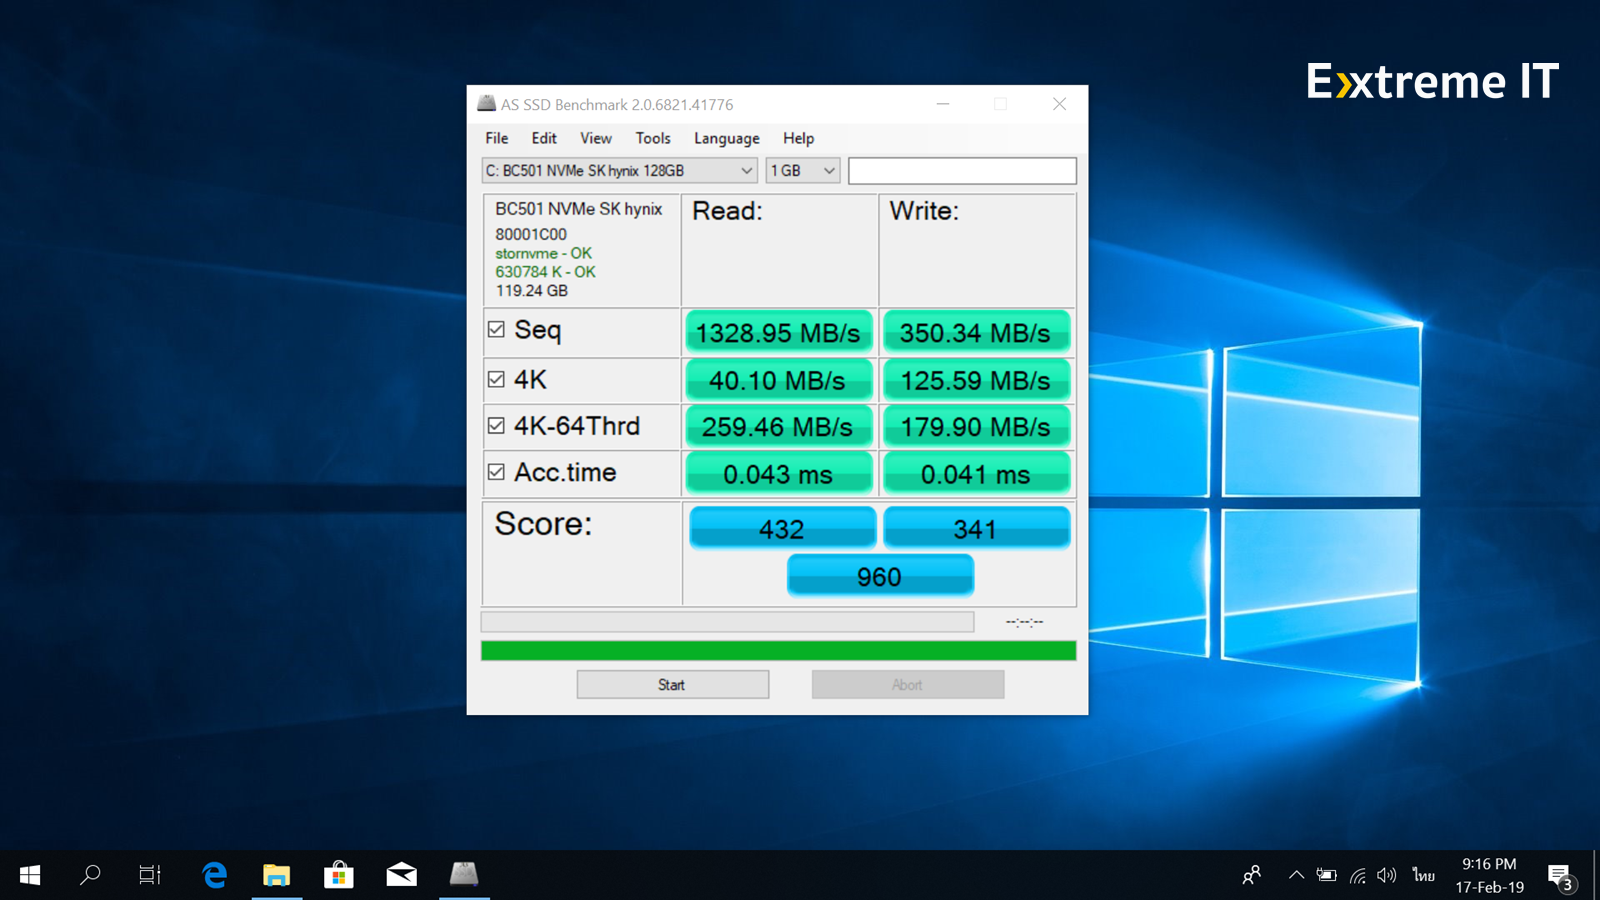Screen dimensions: 1600x900
Task: Open Action Center notifications icon
Action: point(1561,877)
